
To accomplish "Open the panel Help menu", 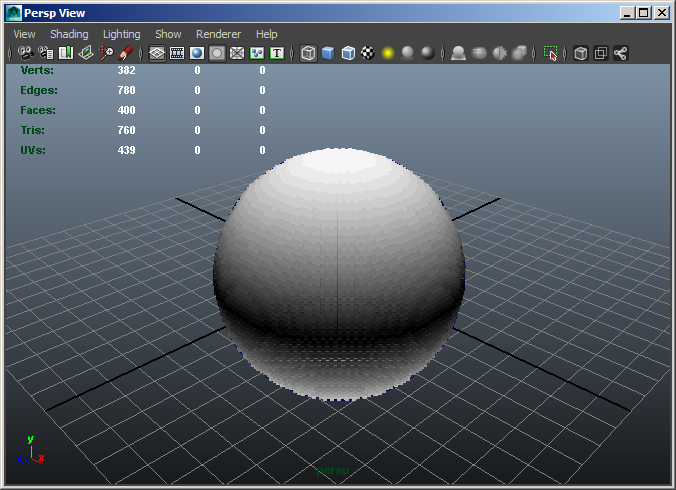I will pyautogui.click(x=266, y=34).
